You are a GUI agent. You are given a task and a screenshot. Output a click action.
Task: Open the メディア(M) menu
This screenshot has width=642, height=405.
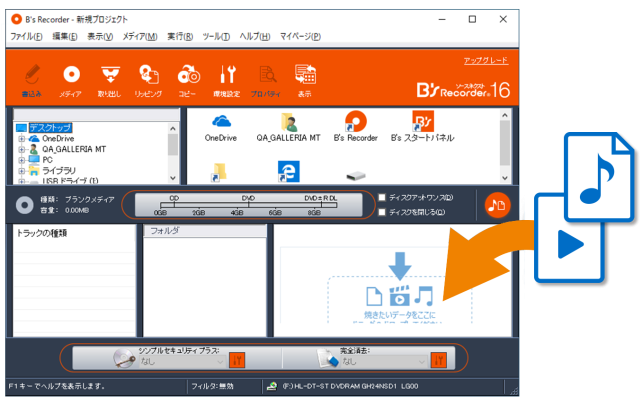coord(140,36)
